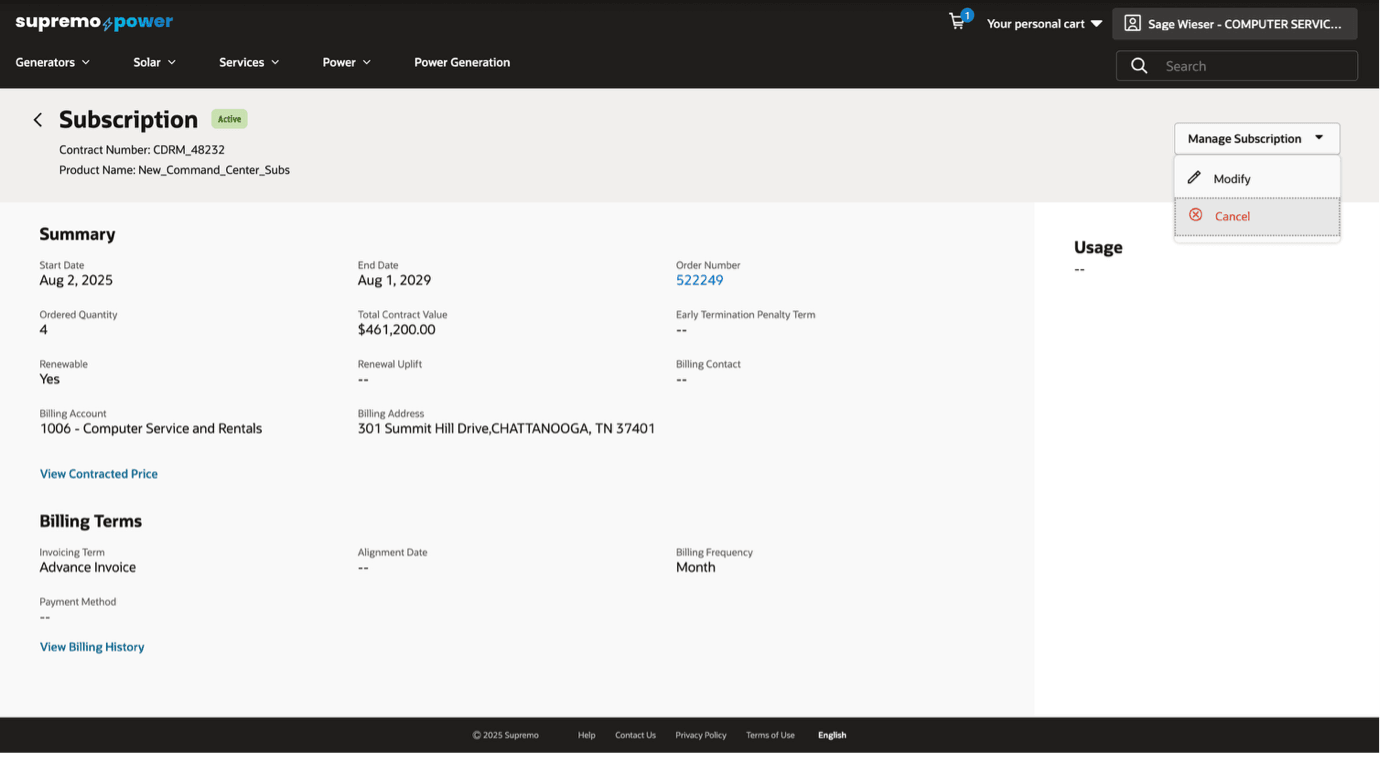
Task: Click billing address 301 Summit Hill Drive
Action: pos(508,429)
